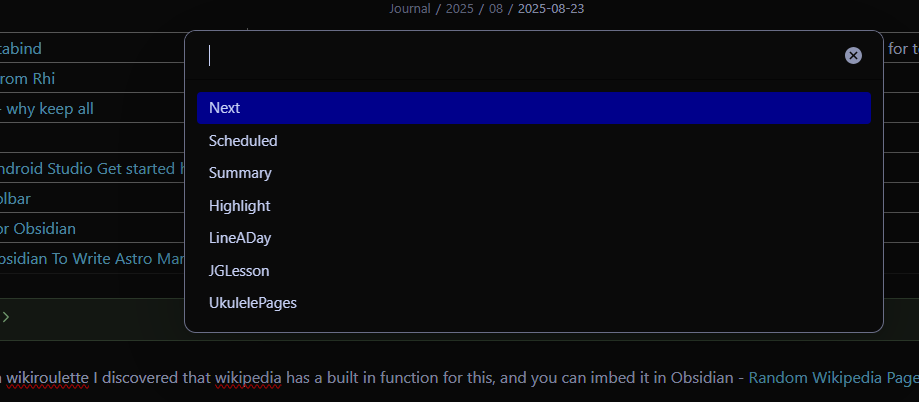This screenshot has height=402, width=919.
Task: Choose the Scheduled option
Action: coord(533,141)
